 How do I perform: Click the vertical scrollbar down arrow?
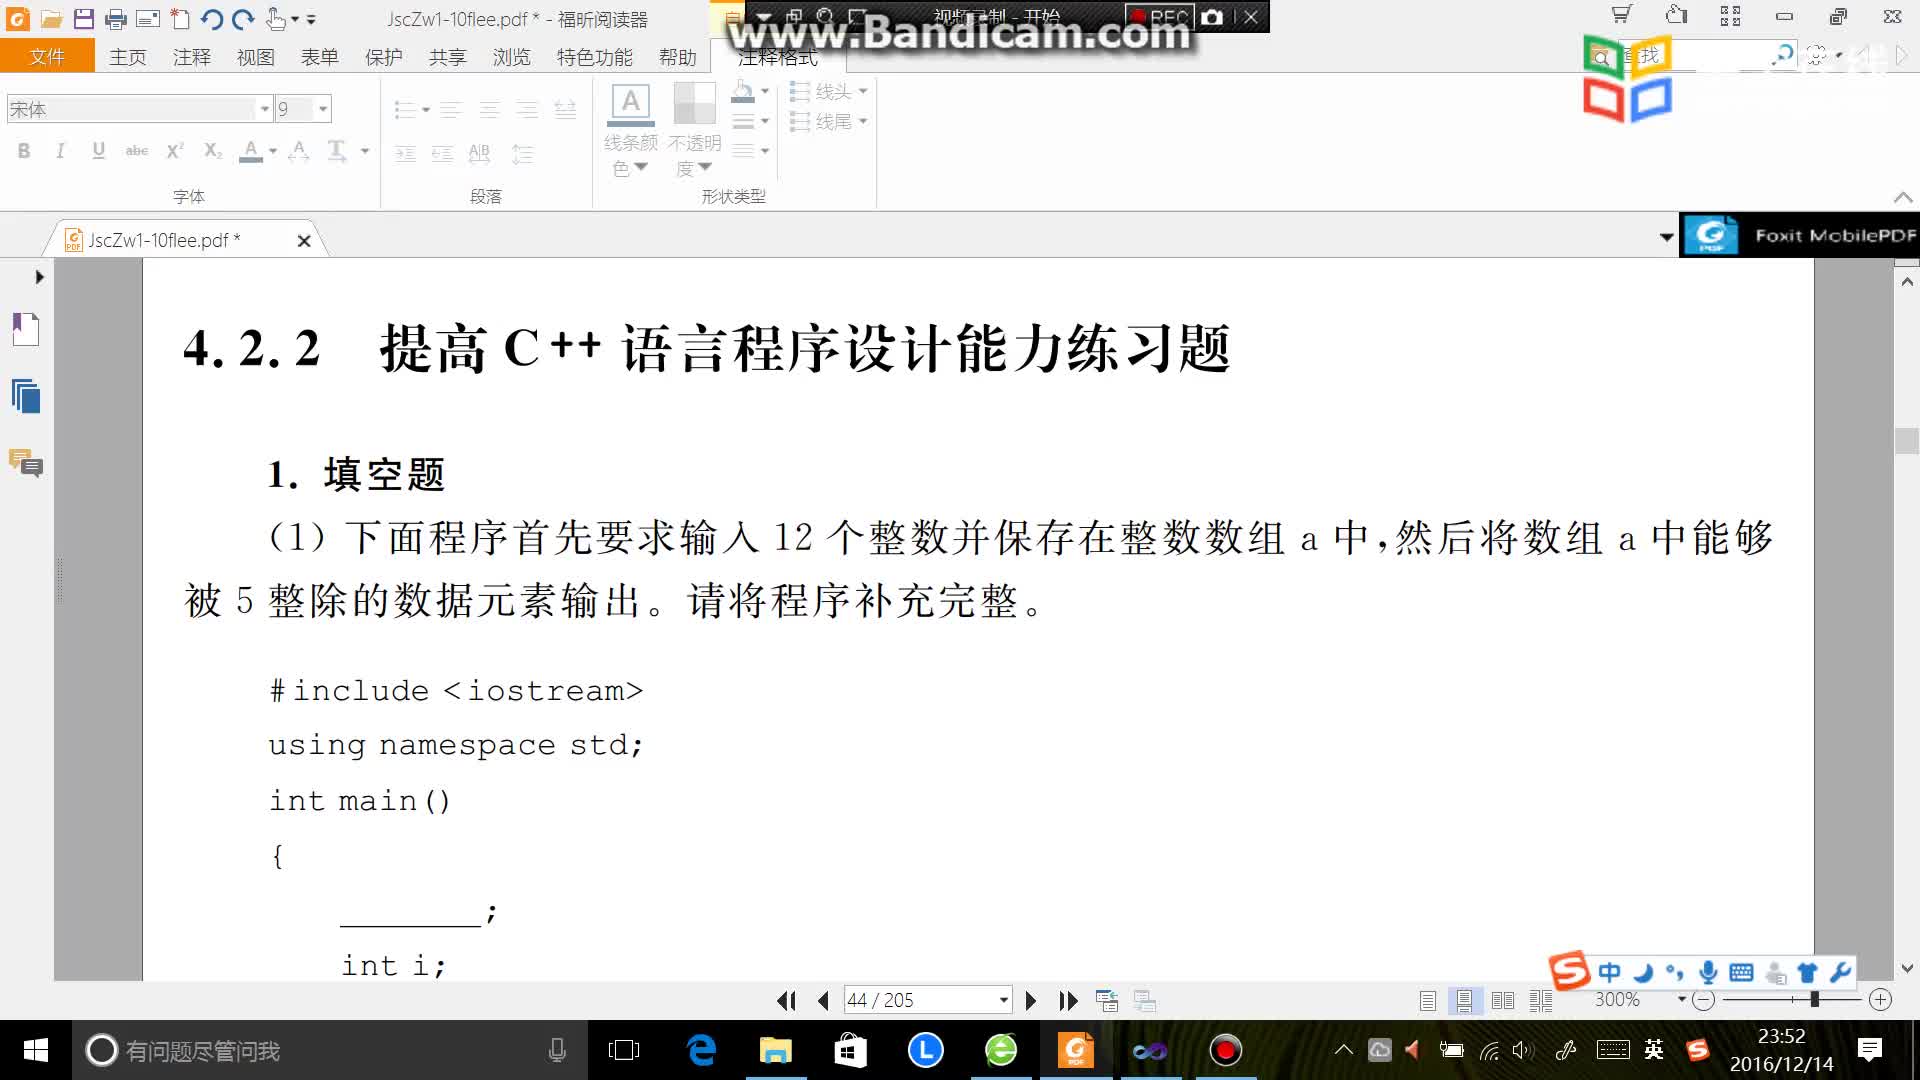[x=1907, y=968]
